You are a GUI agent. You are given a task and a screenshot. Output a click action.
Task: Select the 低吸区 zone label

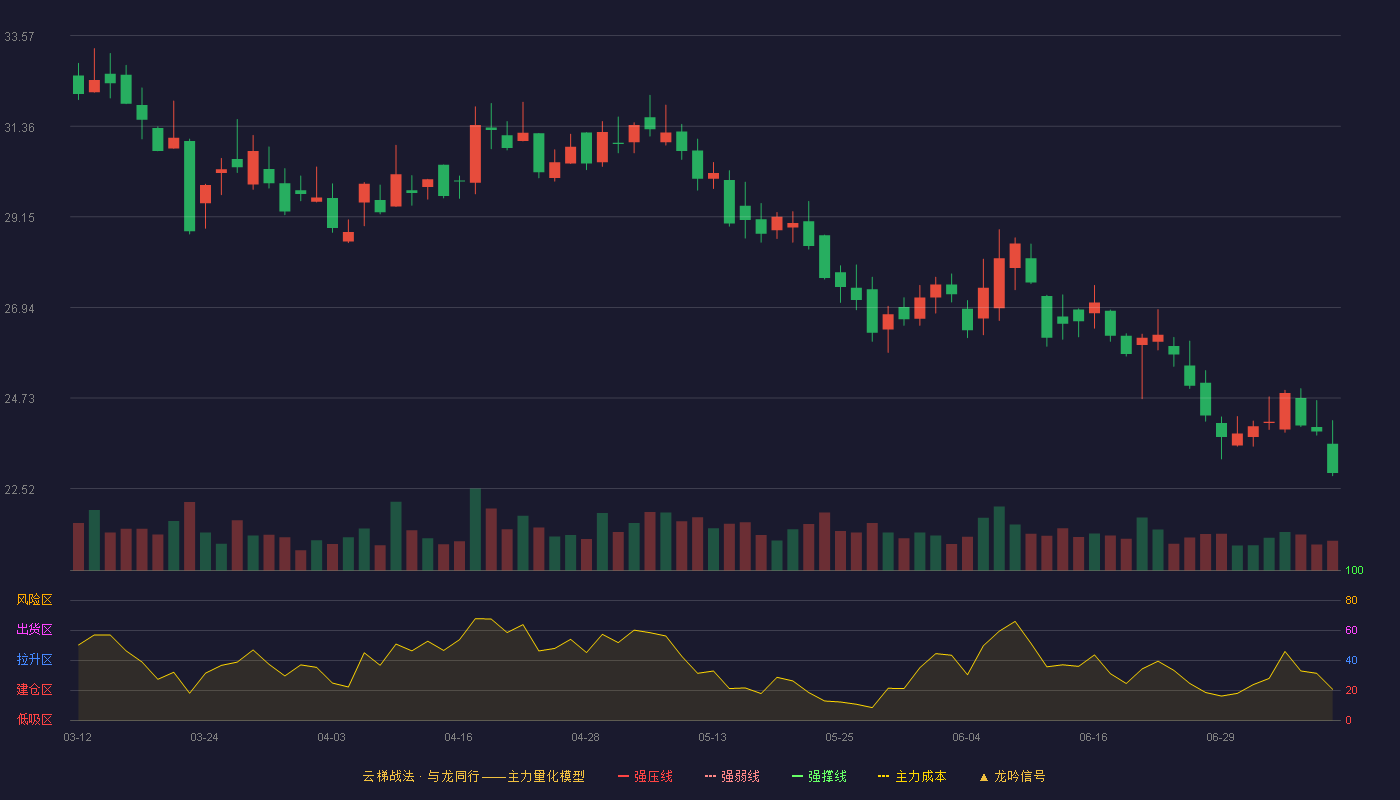click(x=34, y=719)
